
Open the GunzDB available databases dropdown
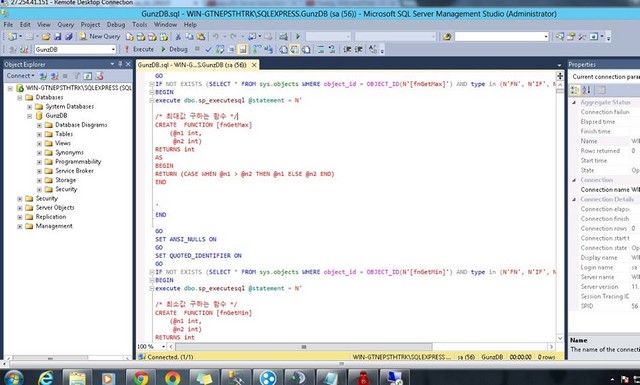[x=113, y=49]
